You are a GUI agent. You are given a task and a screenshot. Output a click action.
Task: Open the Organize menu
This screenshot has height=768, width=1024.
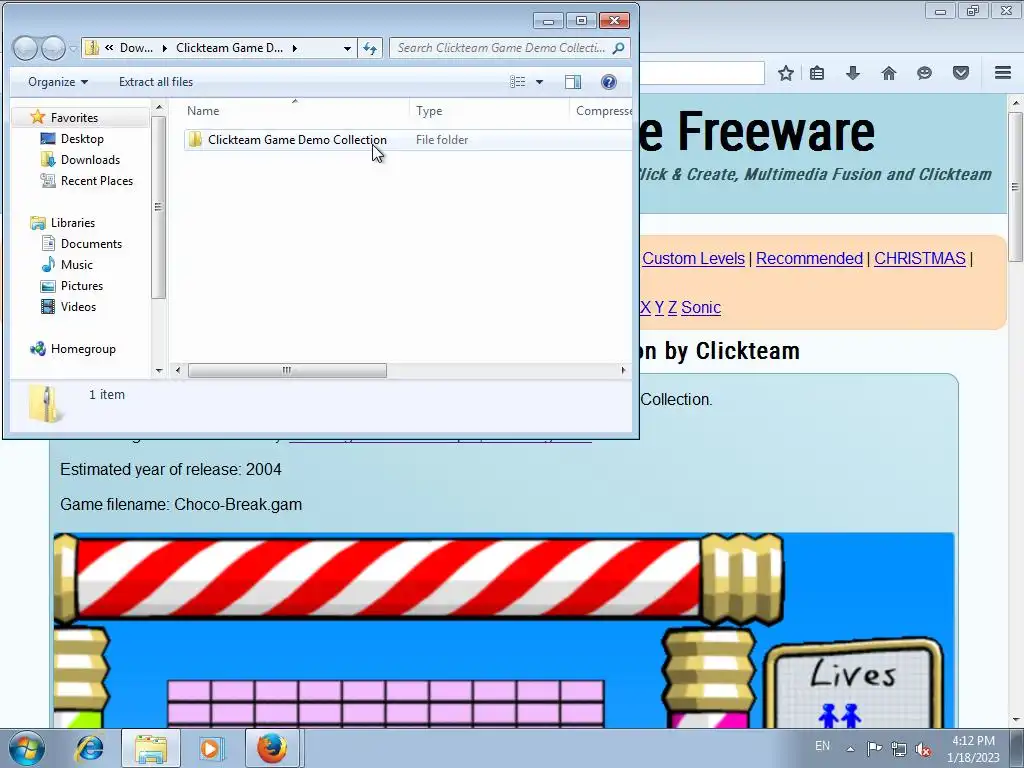57,82
